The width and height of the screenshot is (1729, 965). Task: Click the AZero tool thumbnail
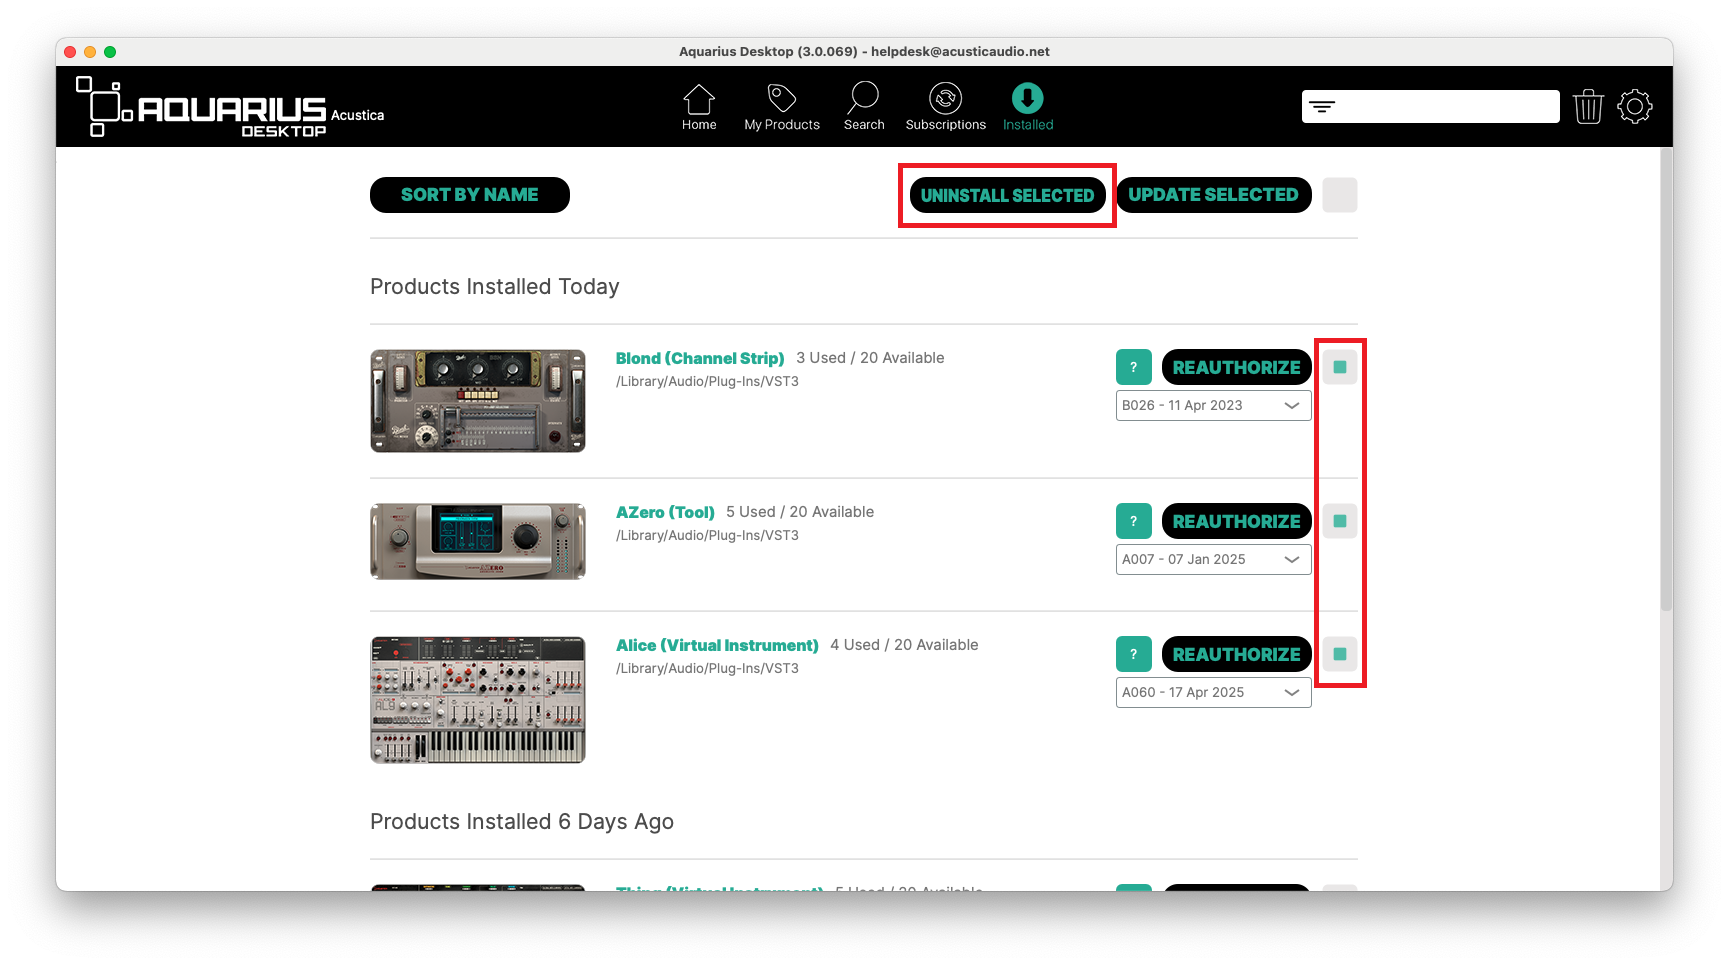point(478,541)
